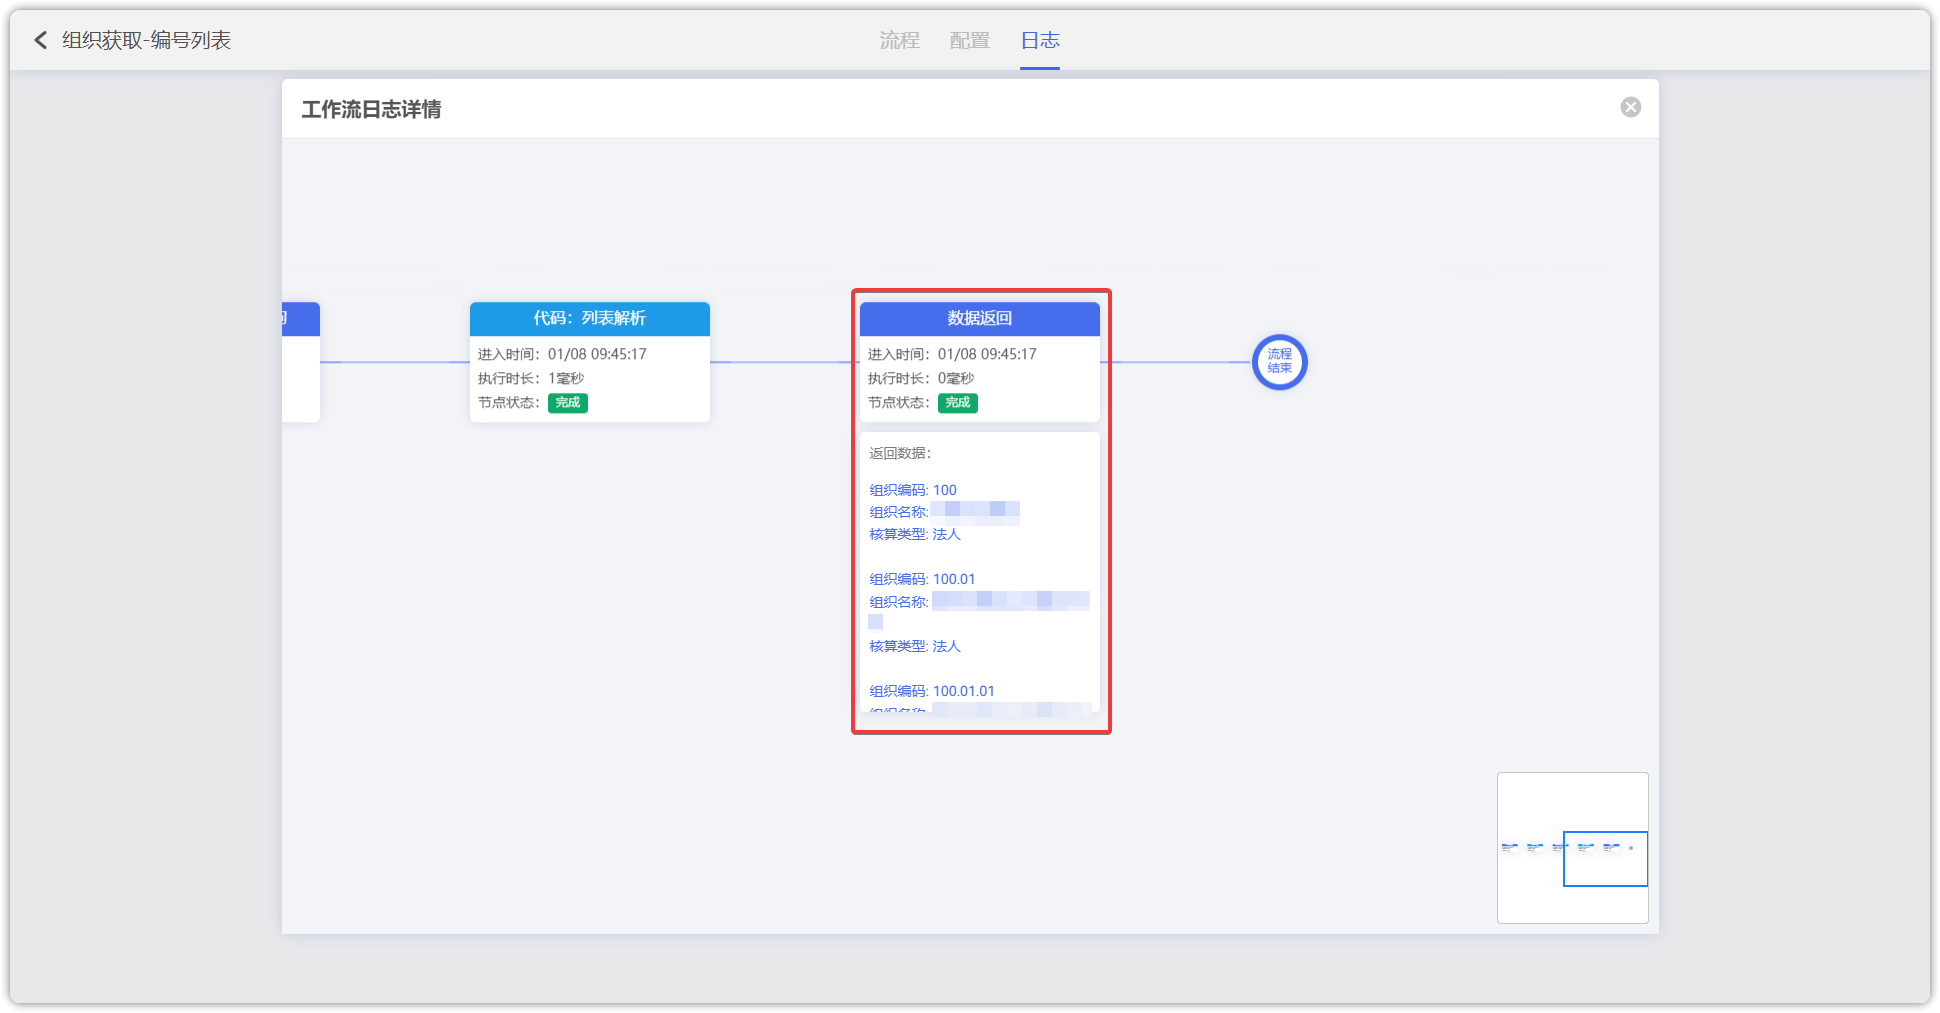Close the 工作流日志详情 dialog
This screenshot has width=1940, height=1013.
click(1631, 107)
